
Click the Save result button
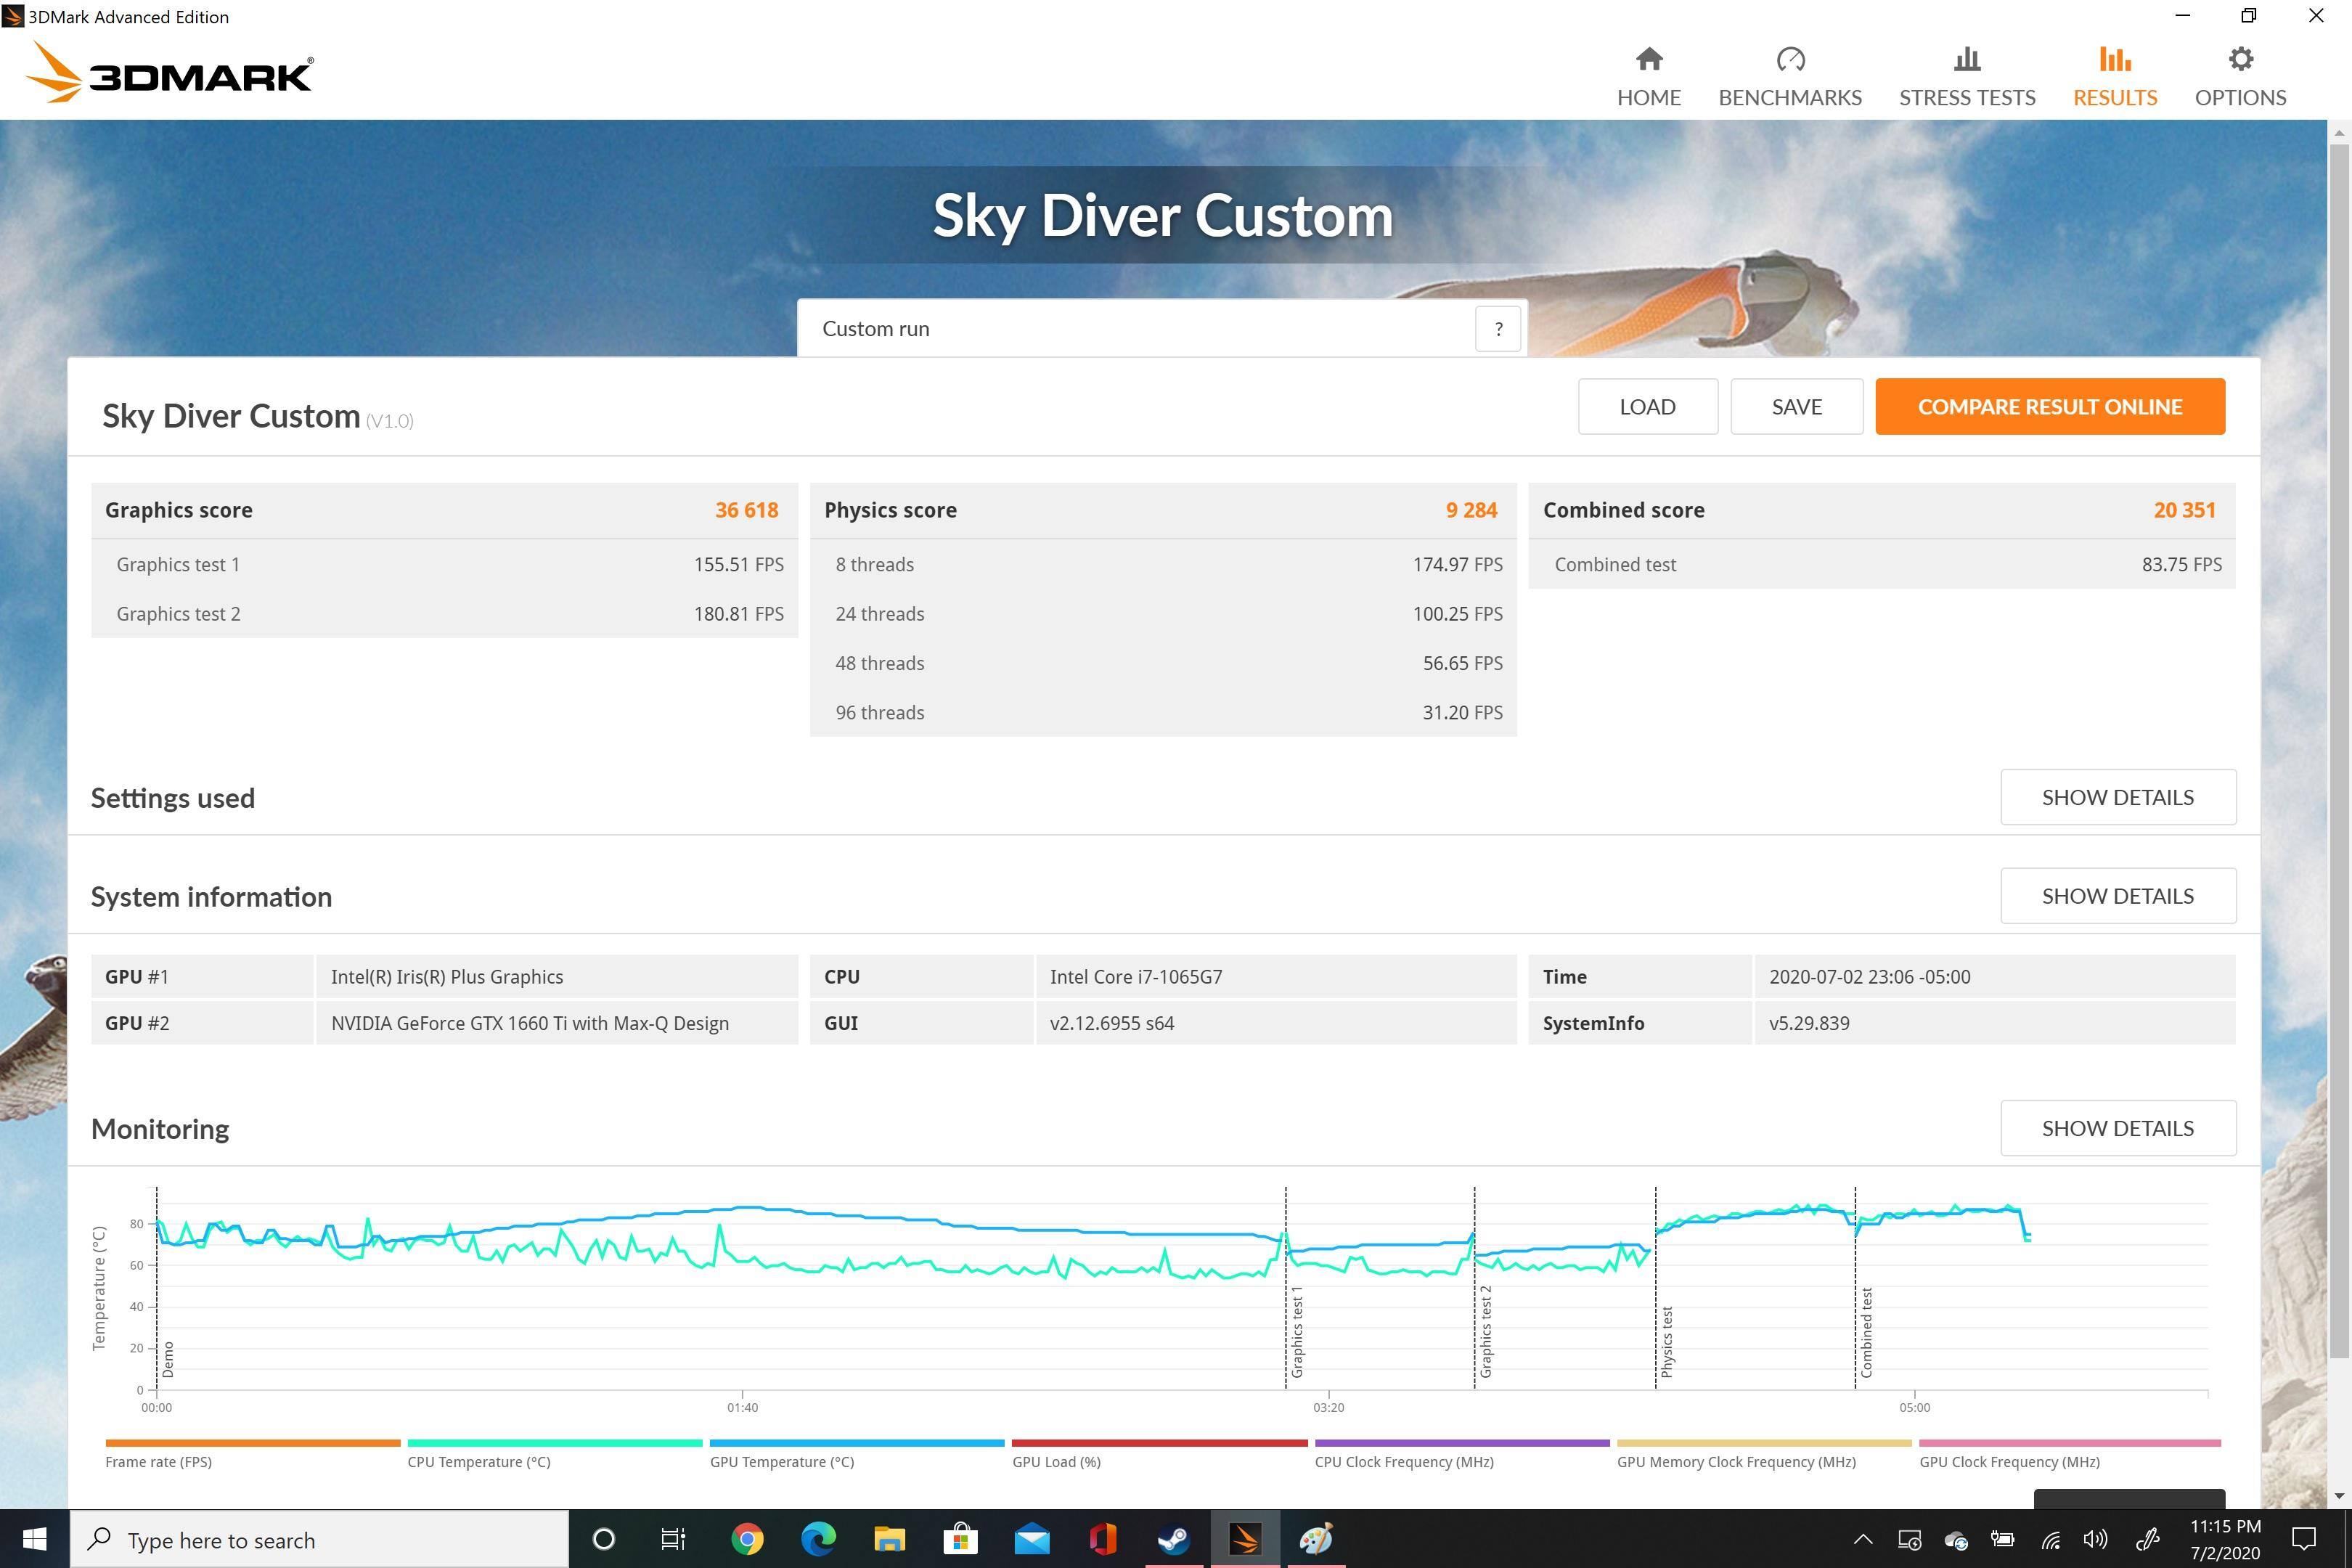[x=1796, y=407]
